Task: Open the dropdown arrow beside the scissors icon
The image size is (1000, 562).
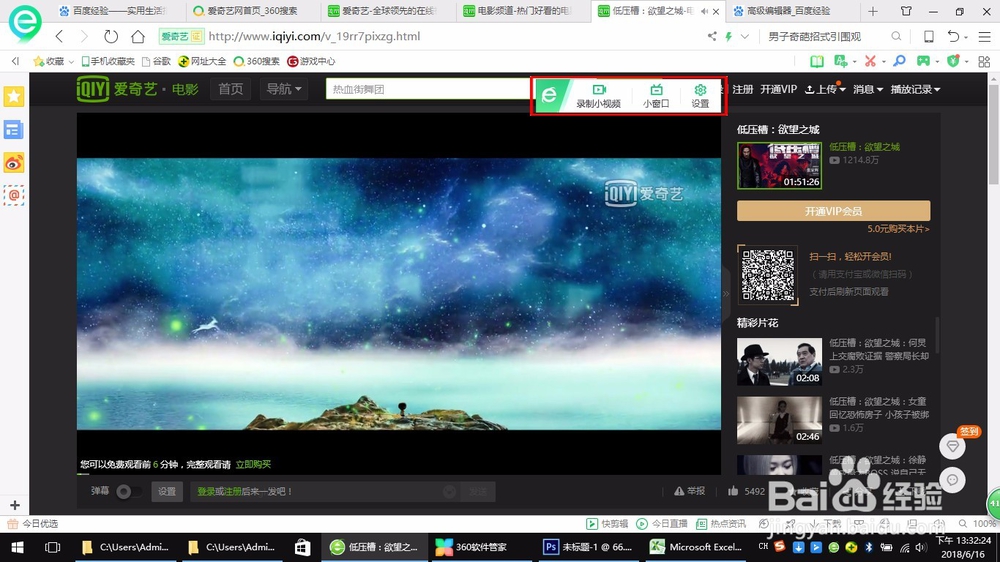Action: 883,62
